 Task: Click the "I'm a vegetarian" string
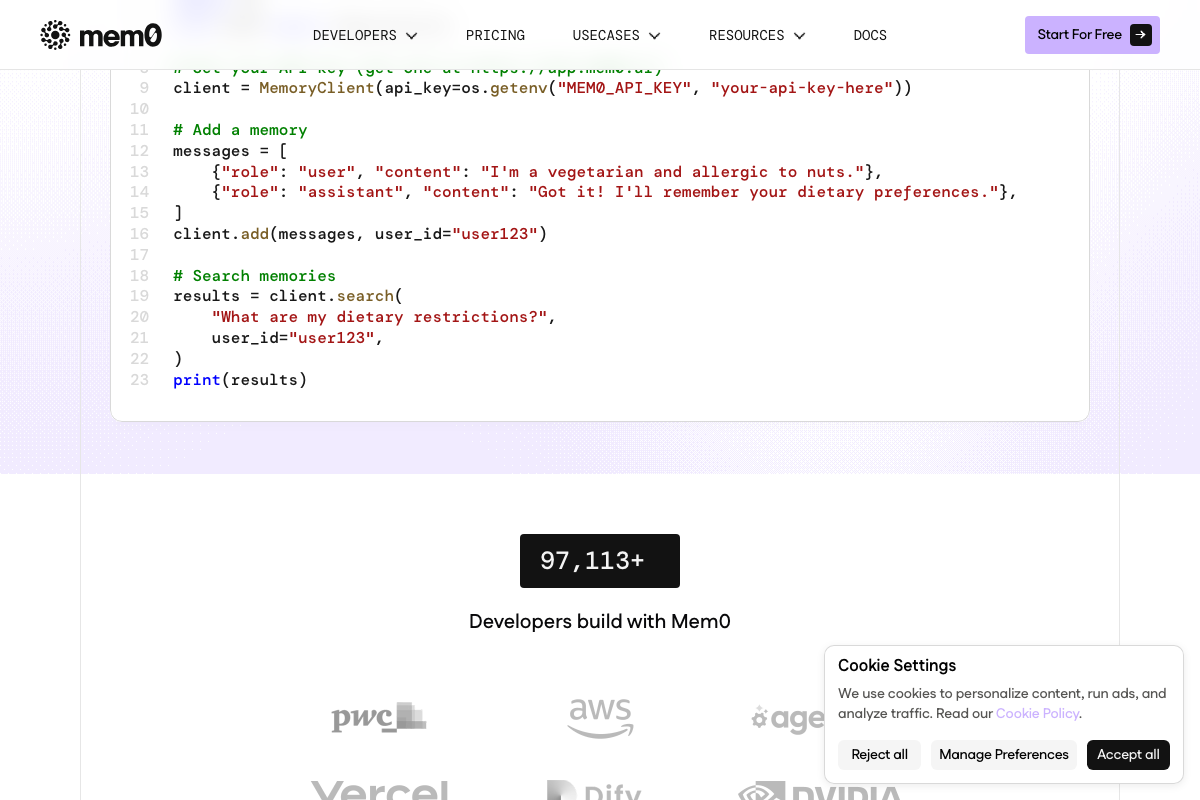[672, 172]
